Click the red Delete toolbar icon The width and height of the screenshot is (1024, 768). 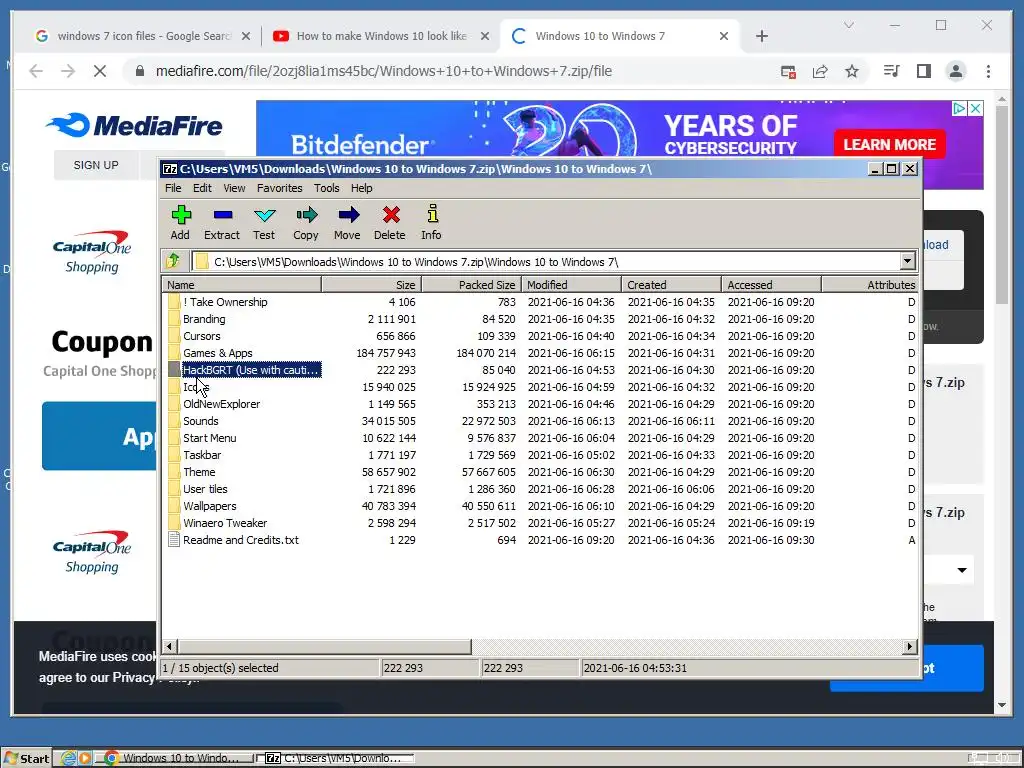pos(390,223)
